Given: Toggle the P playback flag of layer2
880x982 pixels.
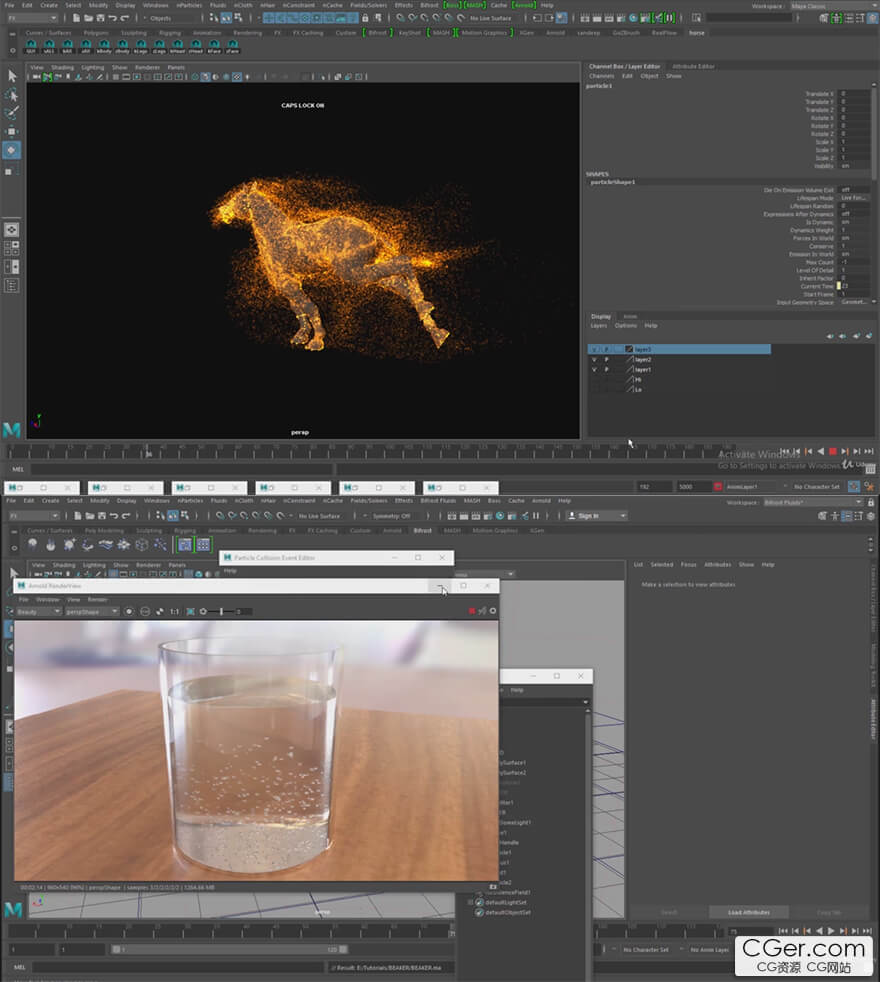Looking at the screenshot, I should pos(606,359).
